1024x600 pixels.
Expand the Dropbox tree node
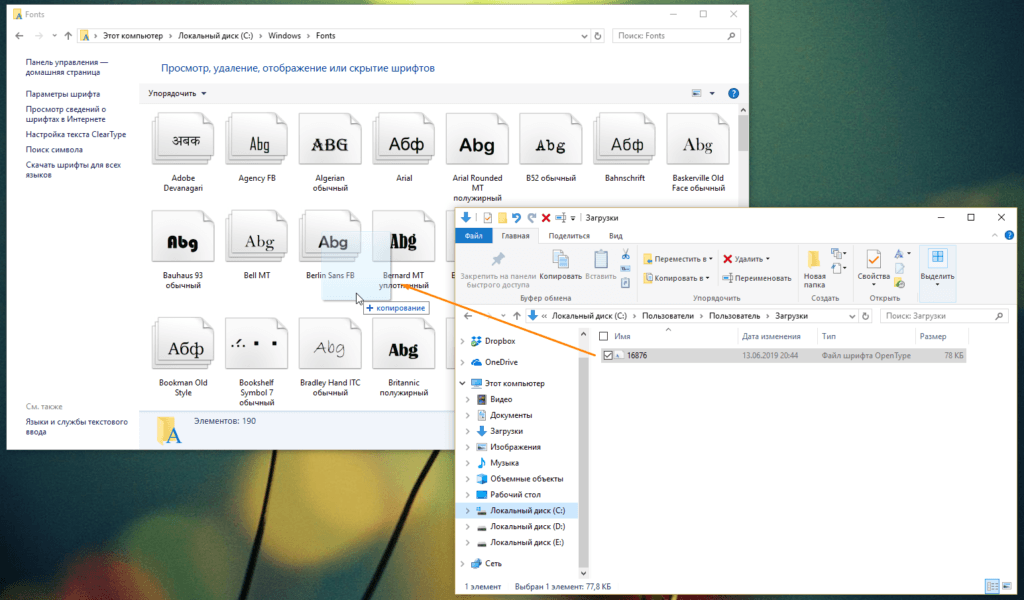point(462,341)
